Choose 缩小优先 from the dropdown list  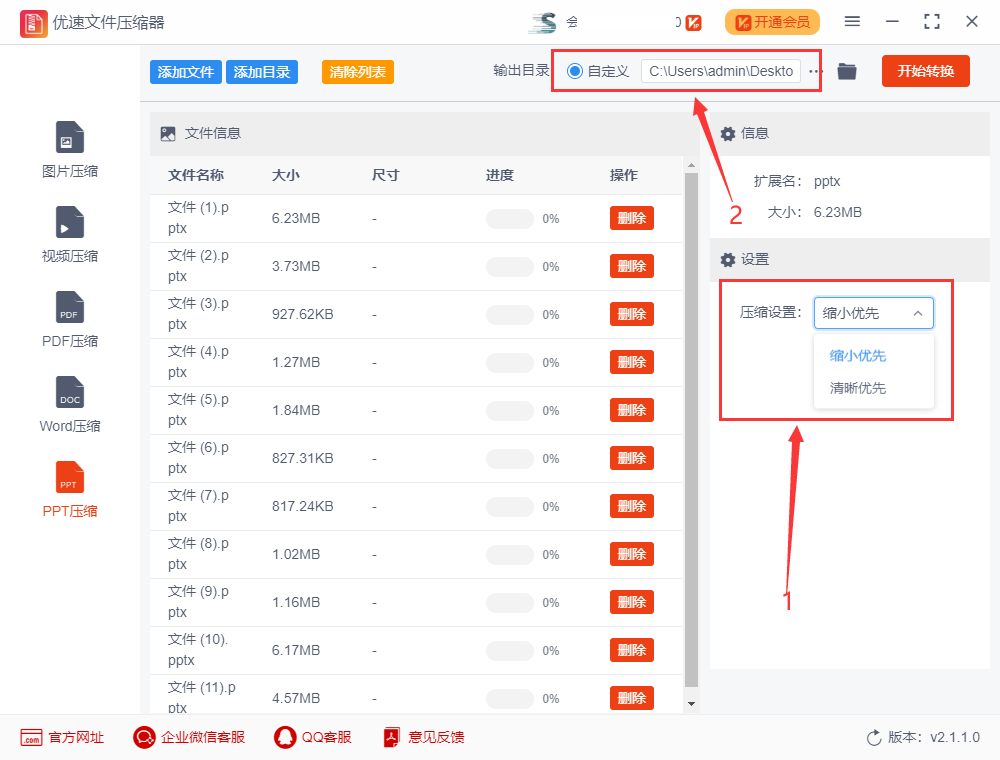[857, 356]
